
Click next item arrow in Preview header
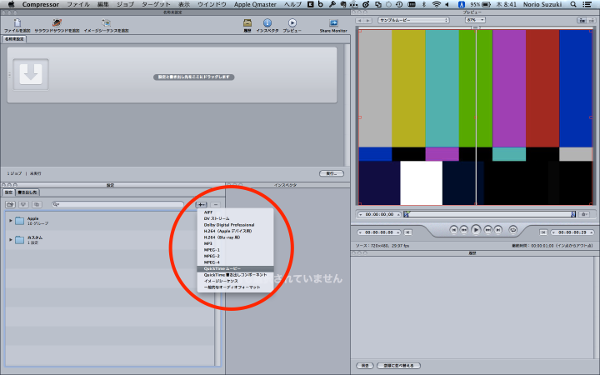[x=368, y=20]
